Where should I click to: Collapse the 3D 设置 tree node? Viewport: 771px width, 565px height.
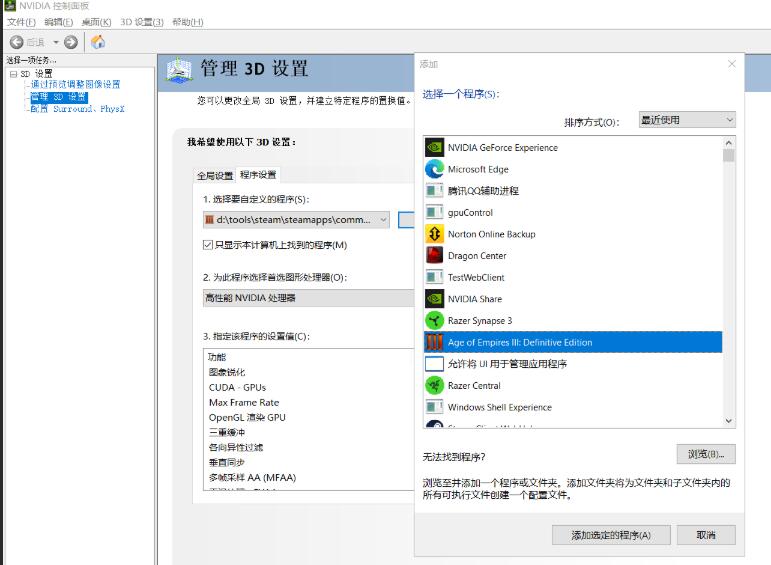tap(13, 74)
